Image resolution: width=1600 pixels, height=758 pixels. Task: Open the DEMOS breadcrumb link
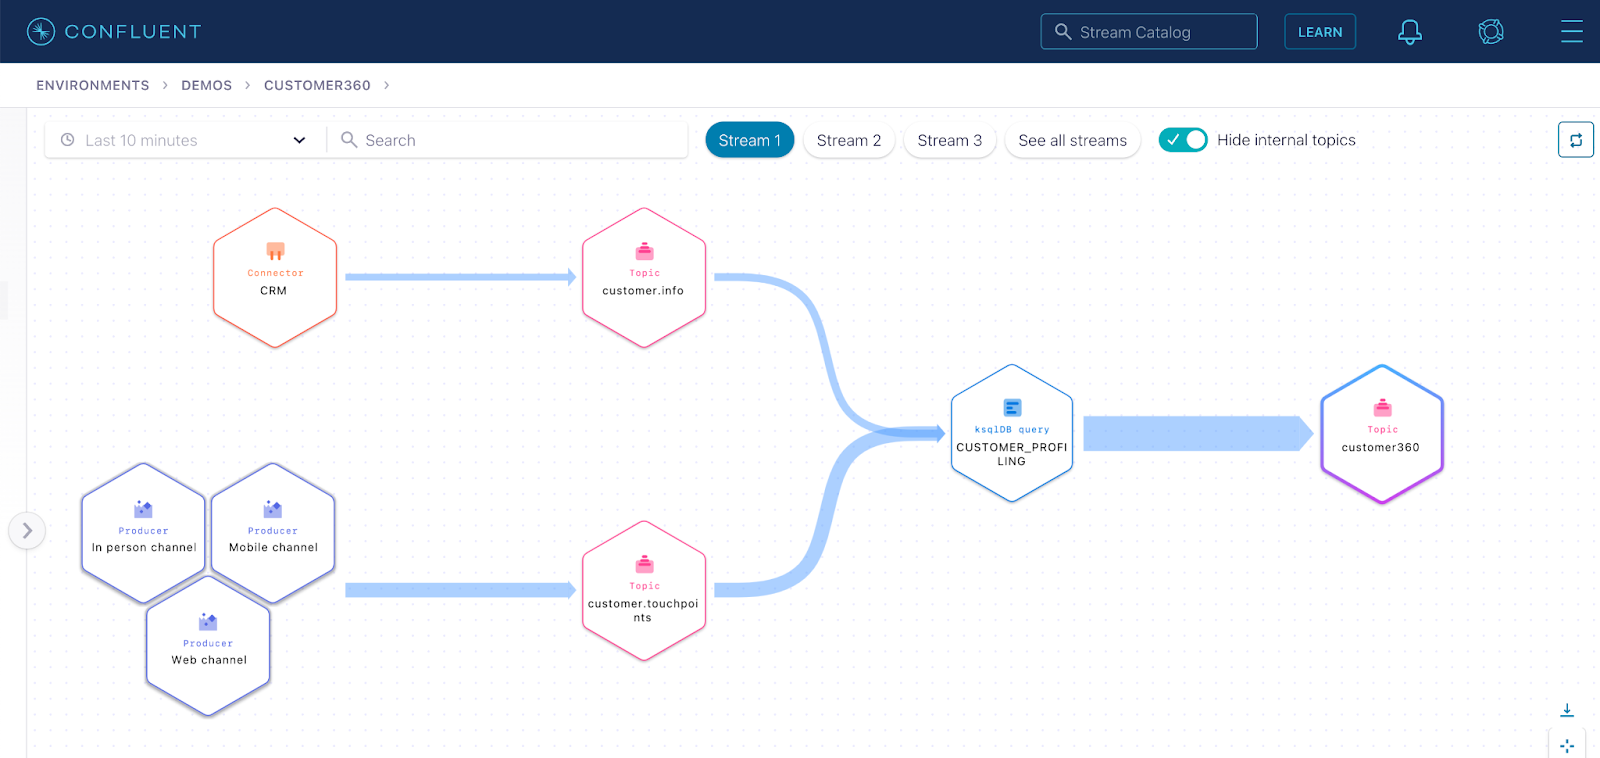207,85
